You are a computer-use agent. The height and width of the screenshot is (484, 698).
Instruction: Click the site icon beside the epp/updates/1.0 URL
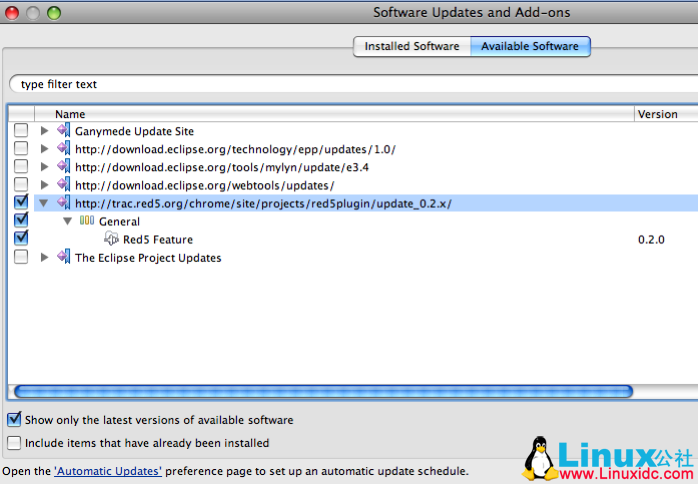(64, 148)
